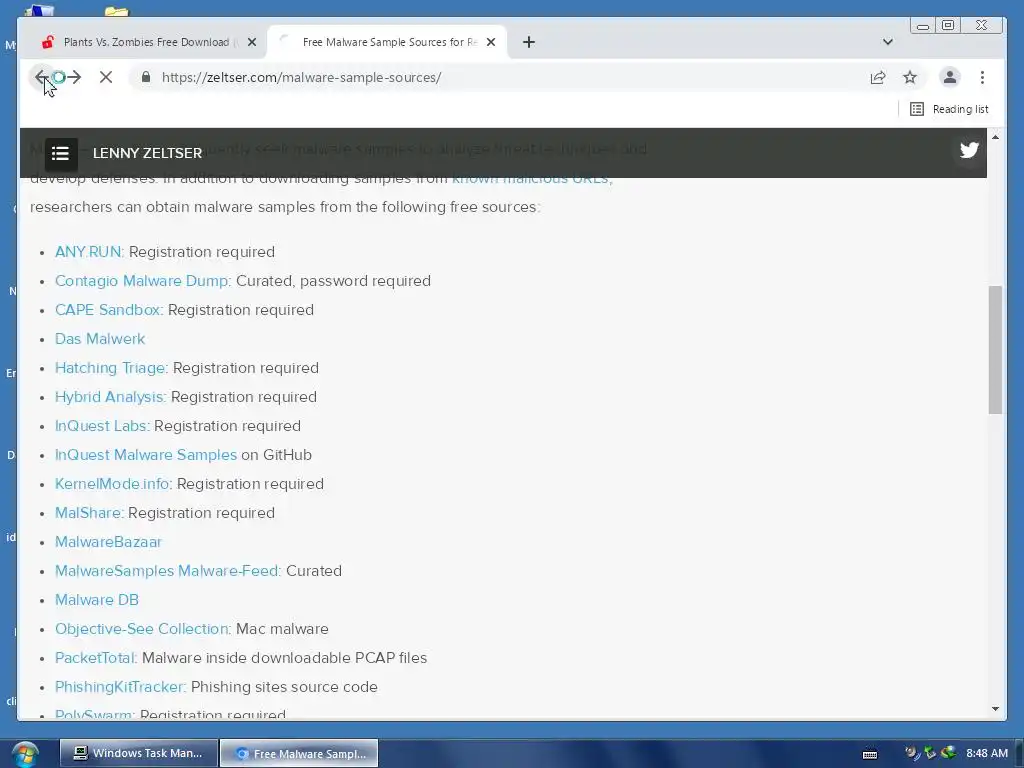Select the Free Malware Sample Sources tab
Viewport: 1024px width, 768px height.
click(x=387, y=42)
